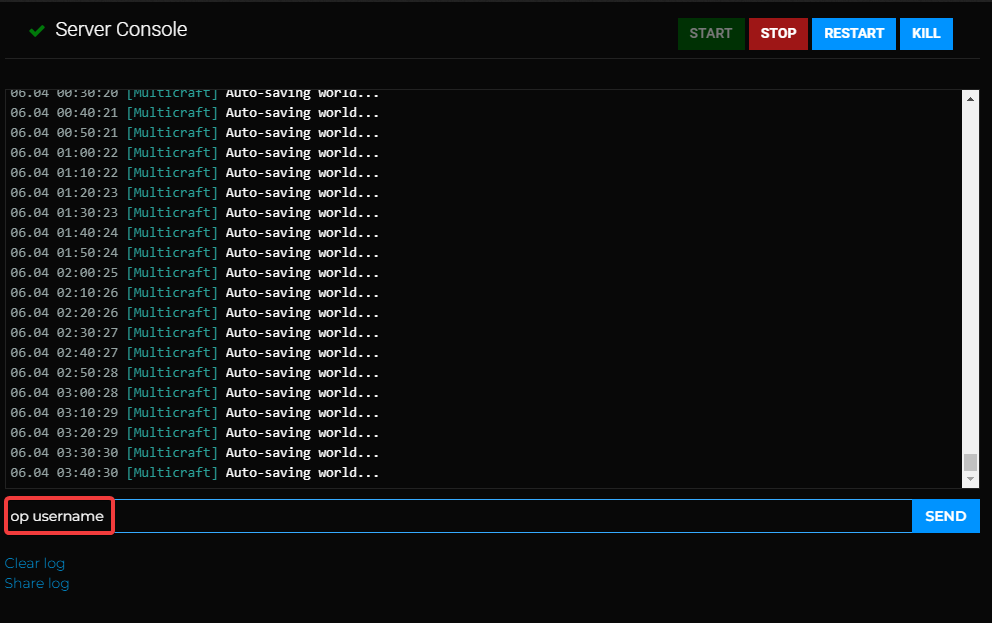Screen dimensions: 992x623
Task: Select the 06.04 00:40:21 auto-saving log line
Action: click(195, 113)
